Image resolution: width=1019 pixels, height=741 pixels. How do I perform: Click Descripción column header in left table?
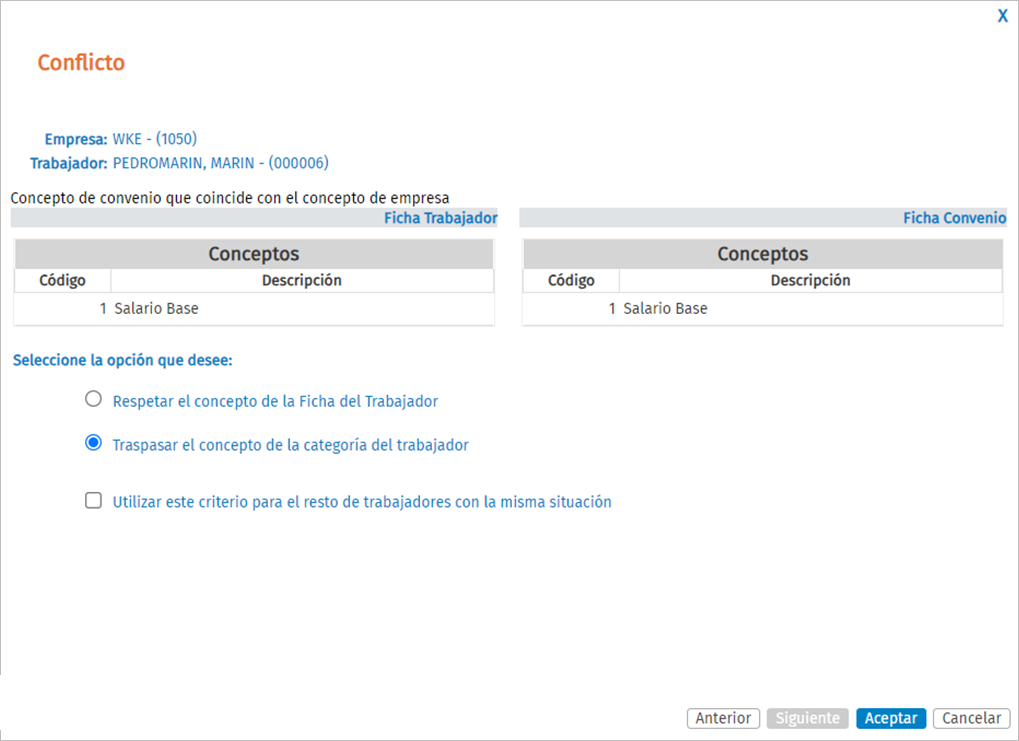coord(302,280)
